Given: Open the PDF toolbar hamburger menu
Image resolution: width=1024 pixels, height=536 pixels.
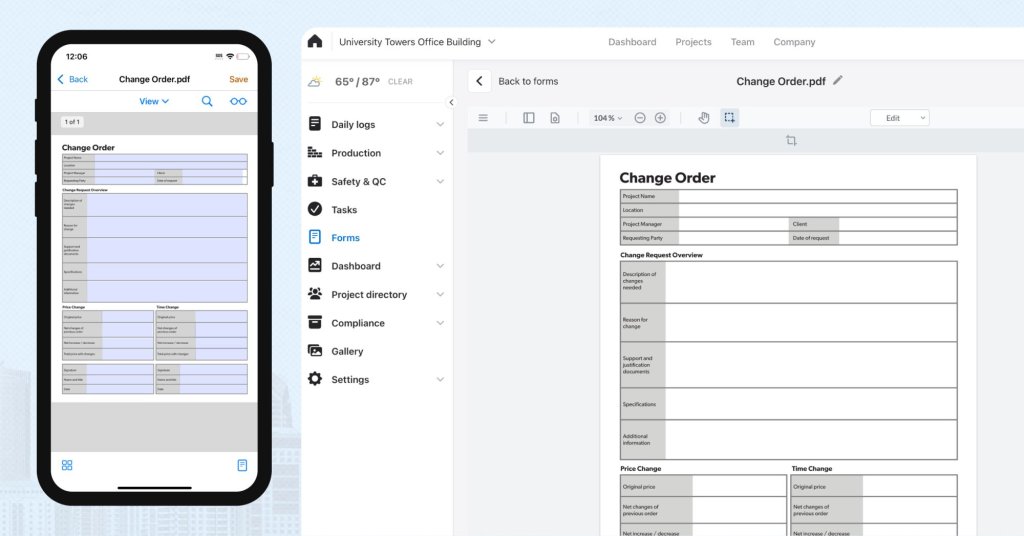Looking at the screenshot, I should (483, 118).
